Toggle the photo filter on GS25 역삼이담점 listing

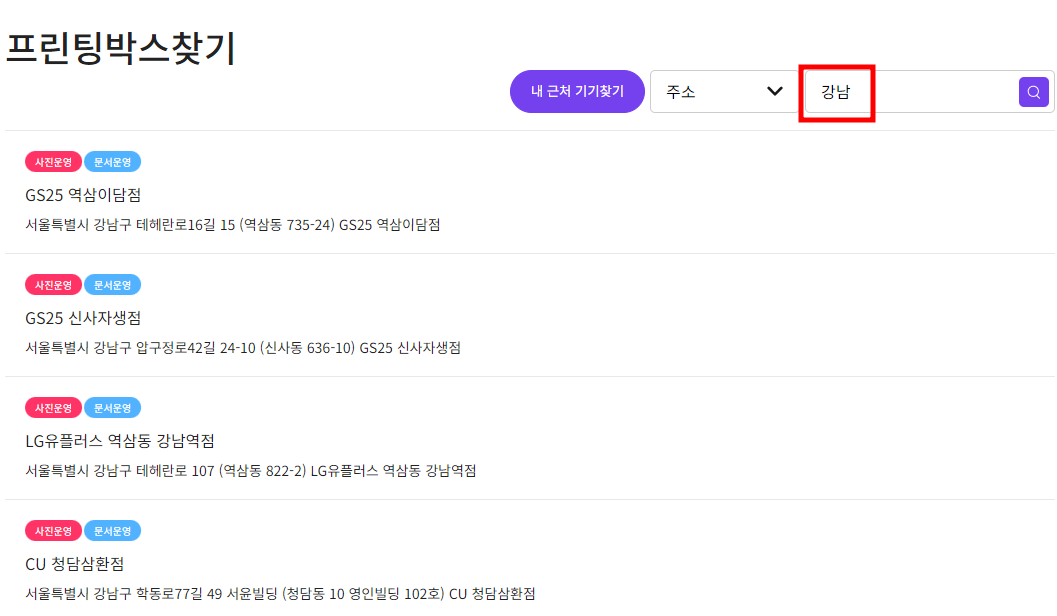(x=53, y=161)
